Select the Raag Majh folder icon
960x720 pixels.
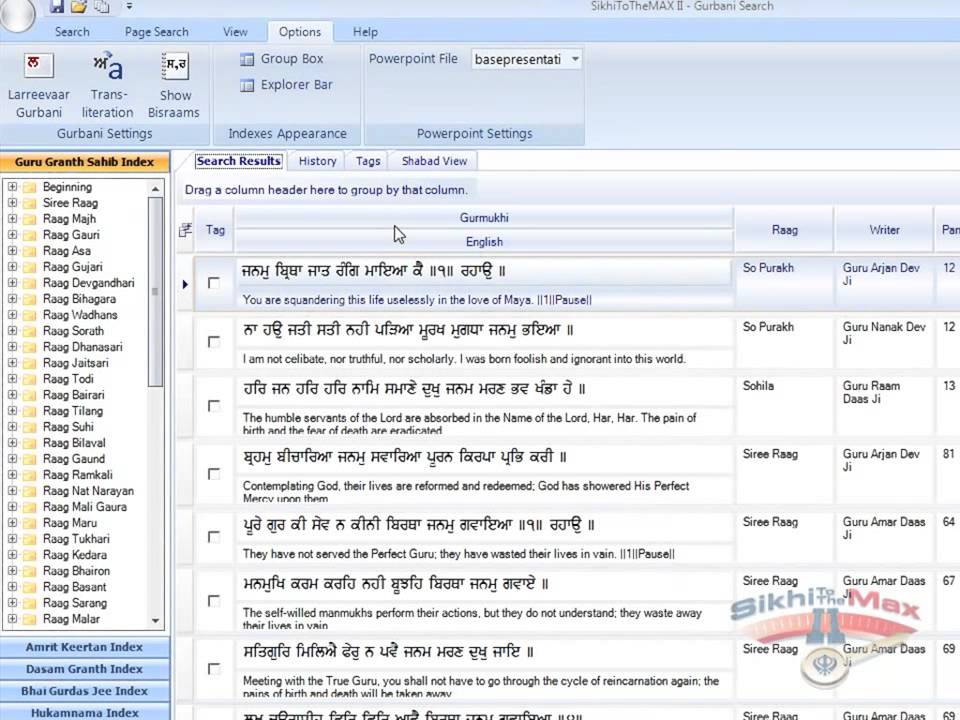29,219
